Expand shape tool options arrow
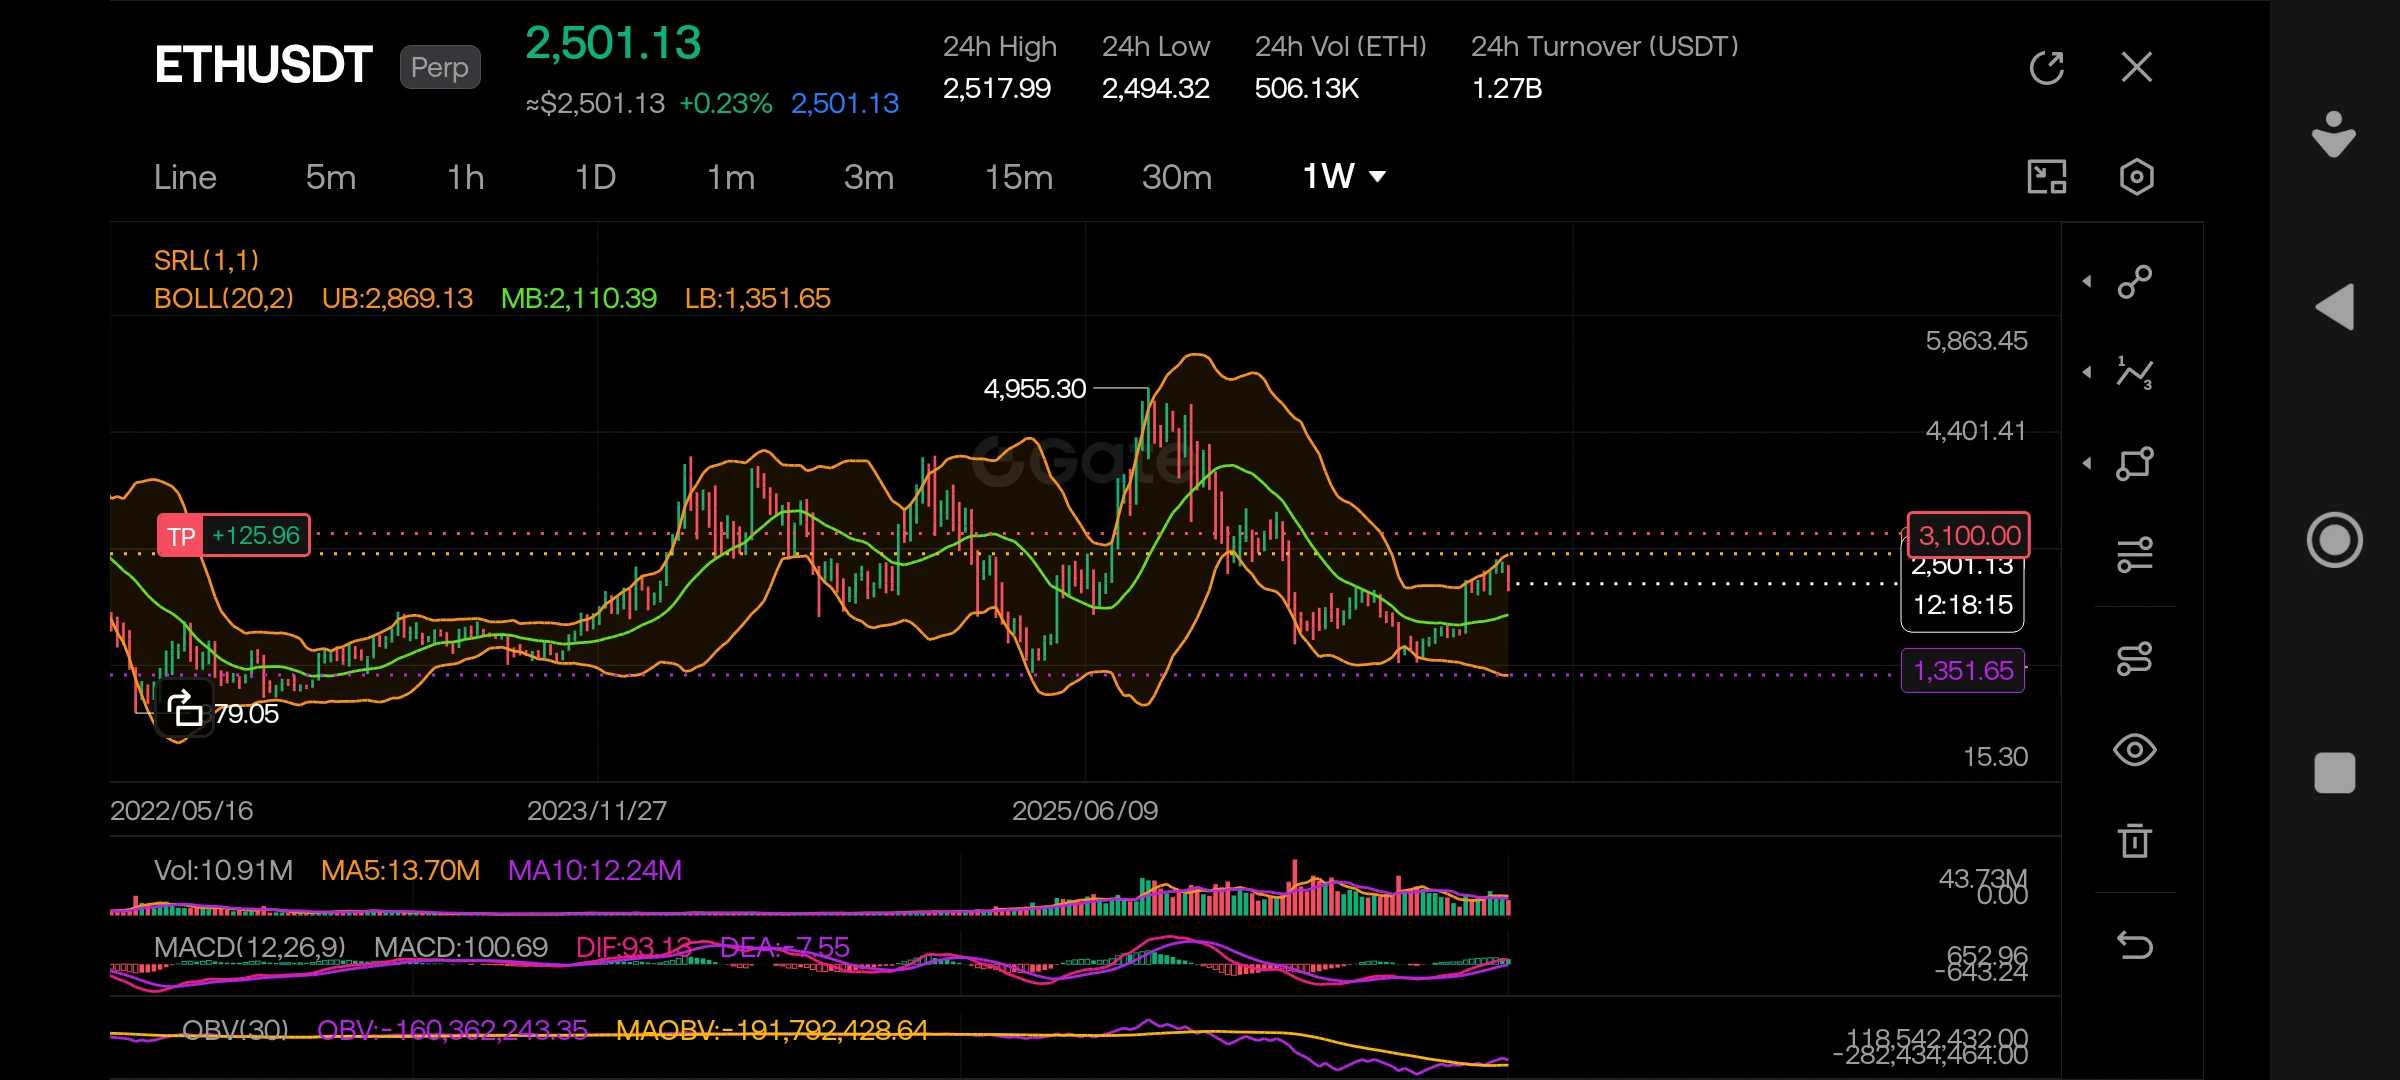The image size is (2400, 1080). 2087,463
